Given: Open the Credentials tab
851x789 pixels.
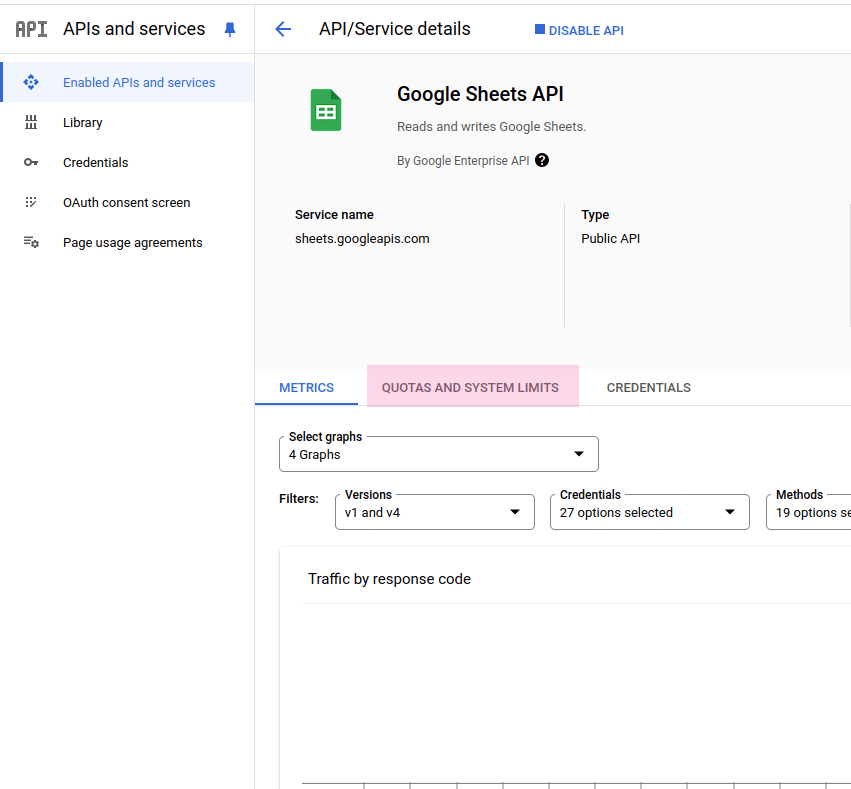Looking at the screenshot, I should tap(648, 387).
